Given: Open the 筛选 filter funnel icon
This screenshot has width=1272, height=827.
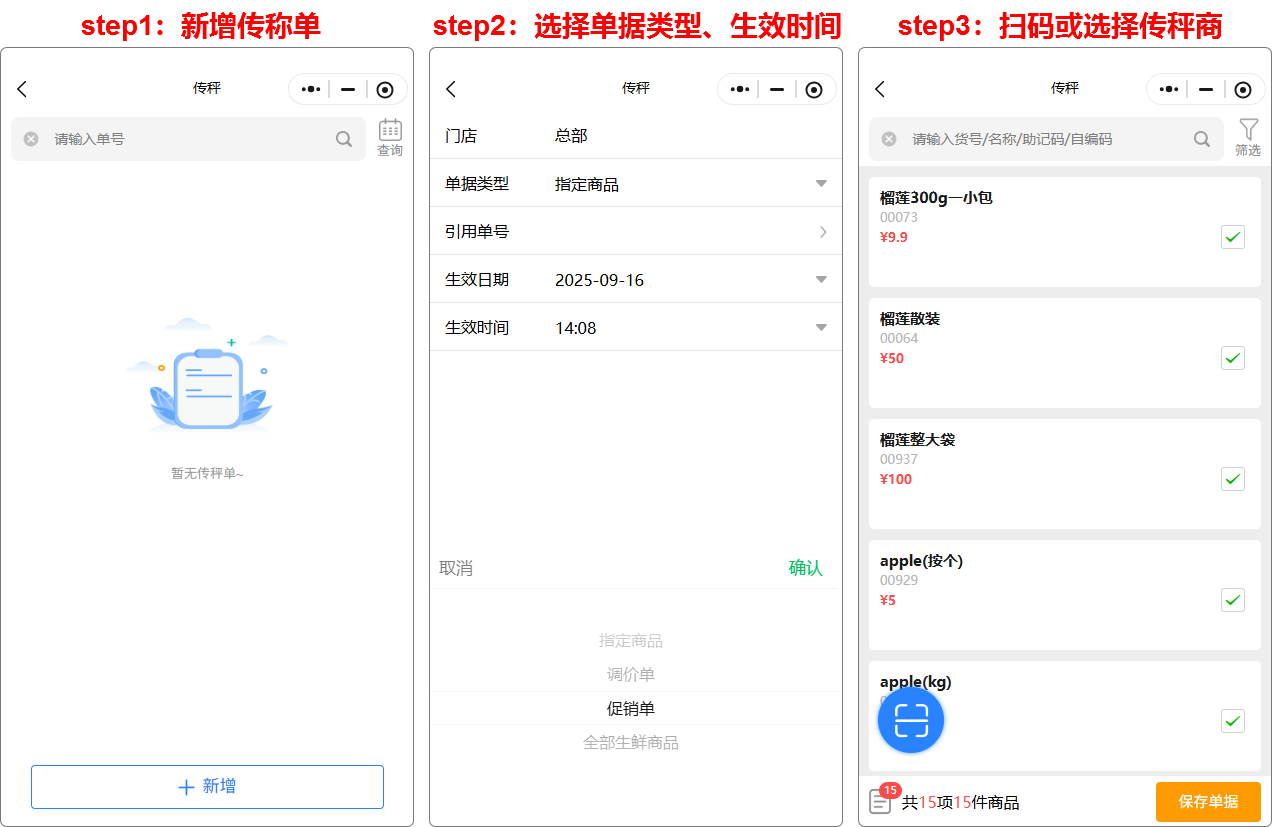Looking at the screenshot, I should pos(1248,137).
